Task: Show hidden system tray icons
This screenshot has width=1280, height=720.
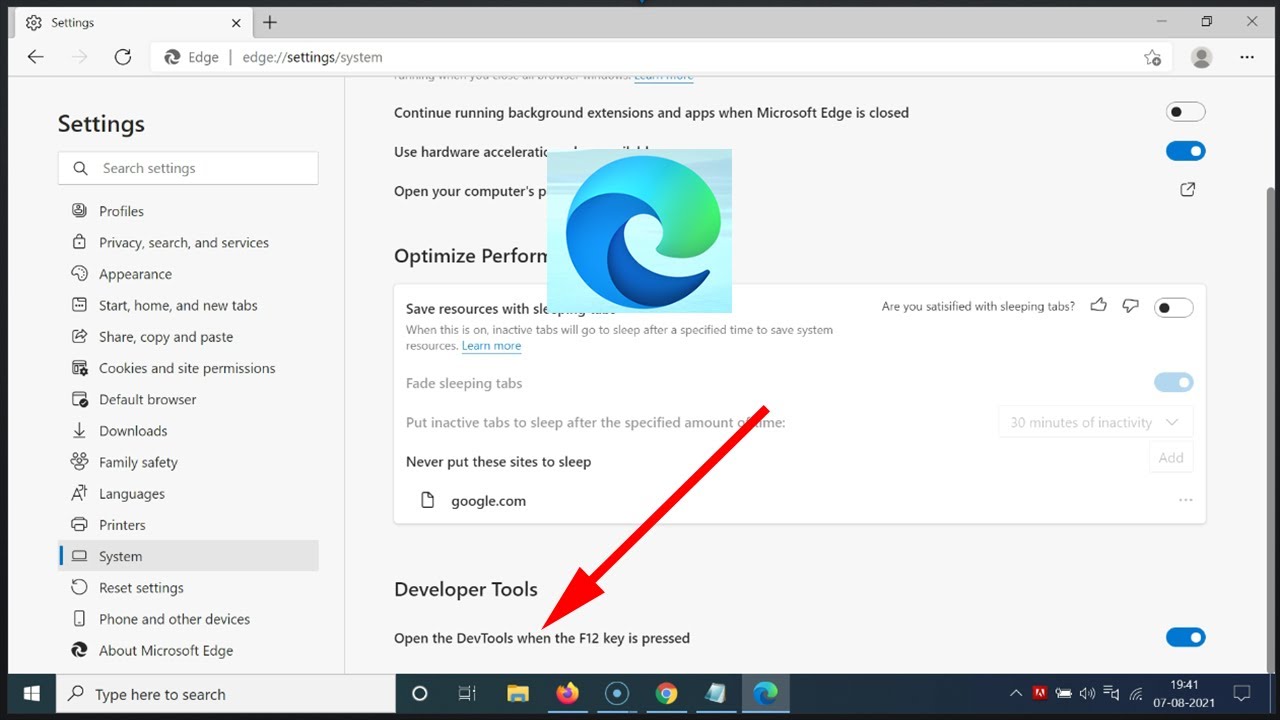Action: [x=1016, y=693]
